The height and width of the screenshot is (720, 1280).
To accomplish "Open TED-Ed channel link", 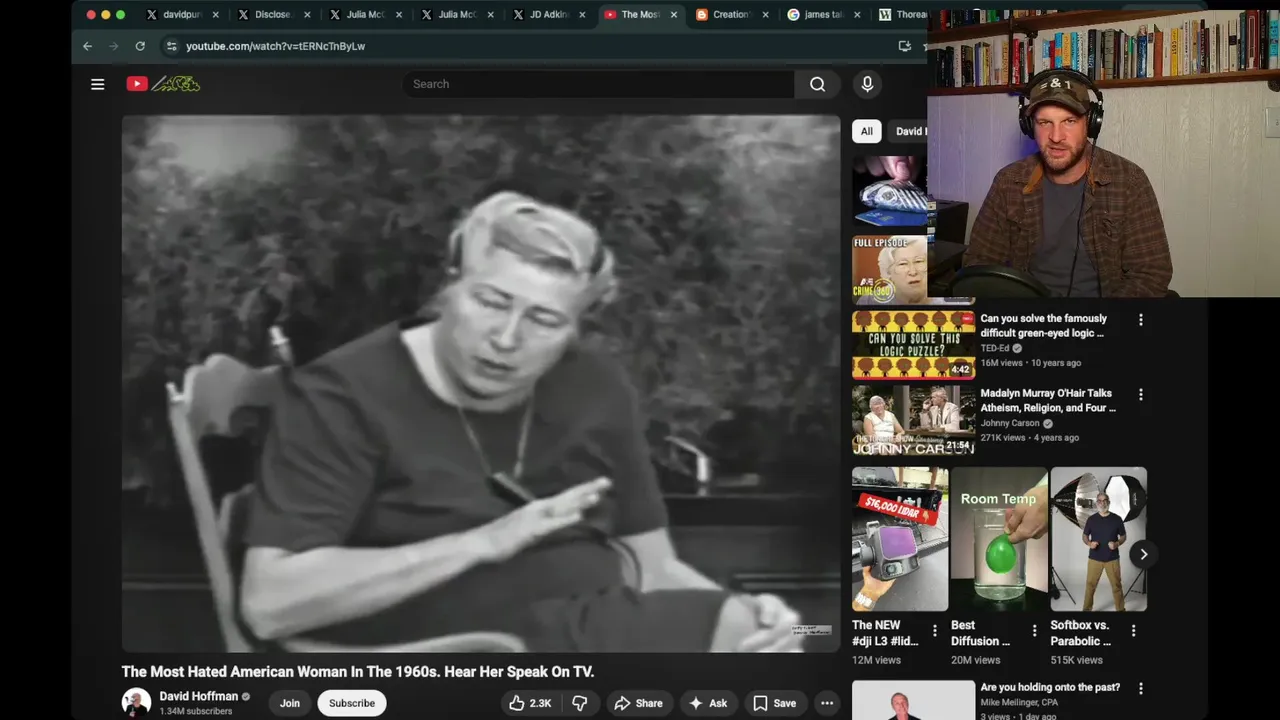I will [x=995, y=348].
